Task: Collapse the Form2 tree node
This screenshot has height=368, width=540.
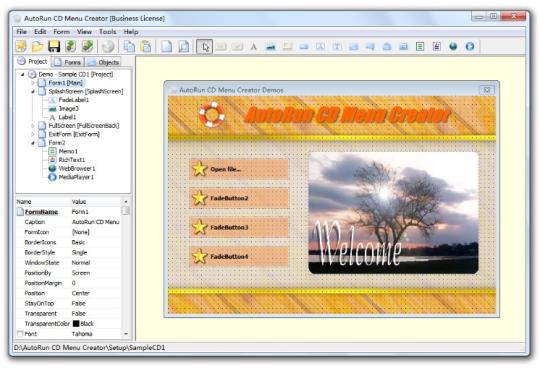Action: point(33,143)
